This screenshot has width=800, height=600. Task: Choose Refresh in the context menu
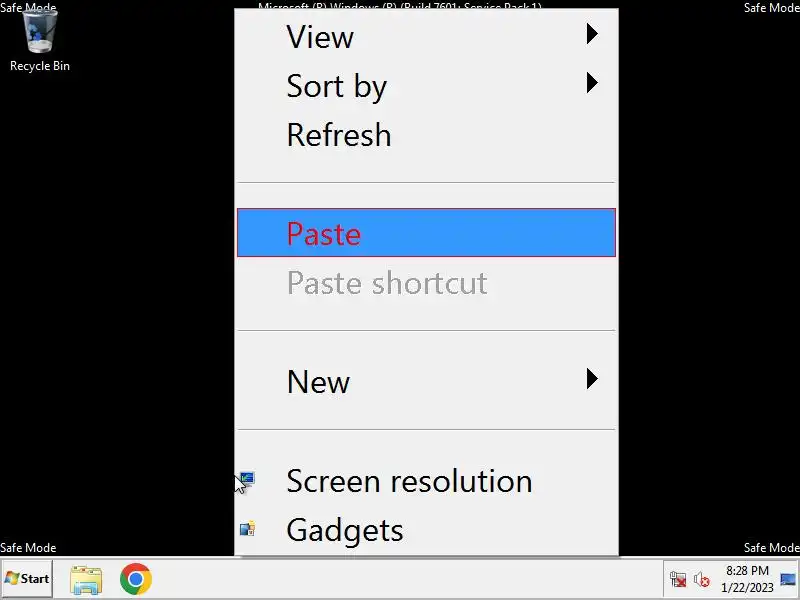[339, 135]
